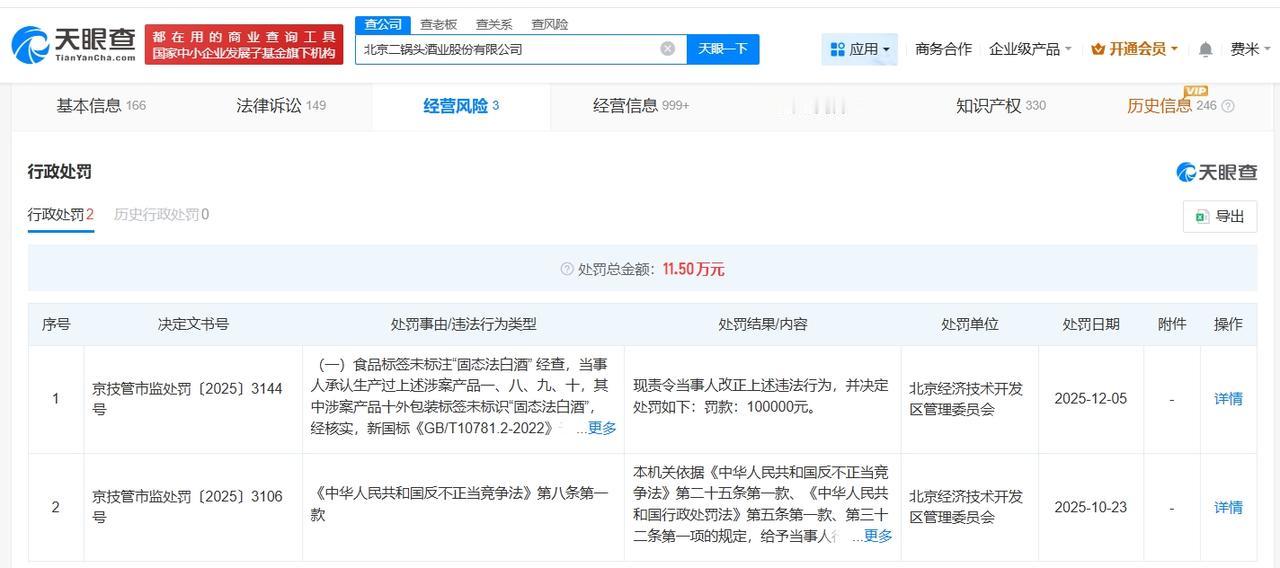This screenshot has width=1280, height=568.
Task: Select the 行政处罚 2 sub-tab
Action: [x=61, y=214]
